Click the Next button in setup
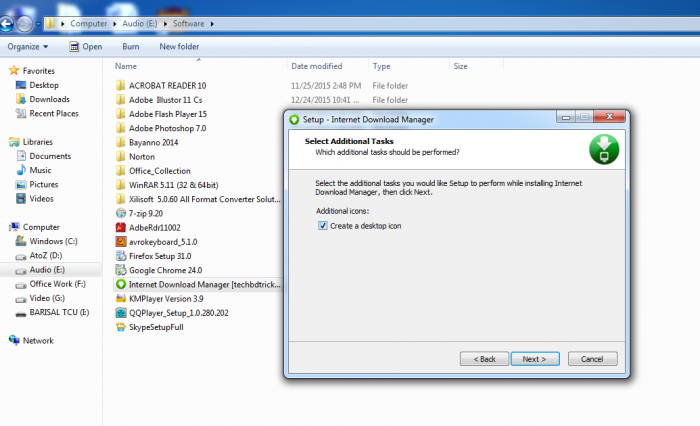 pyautogui.click(x=535, y=359)
